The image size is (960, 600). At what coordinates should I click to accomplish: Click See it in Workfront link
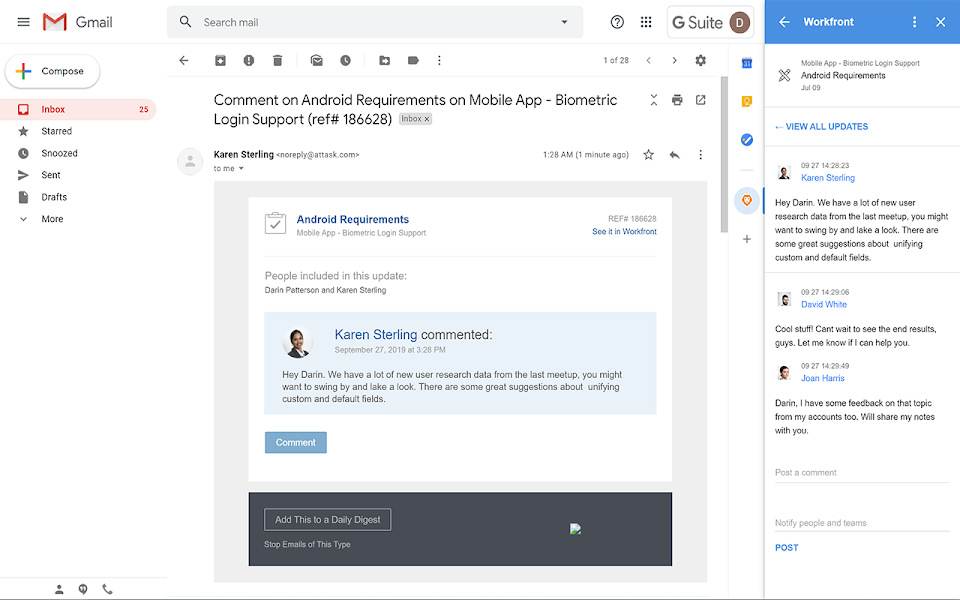pos(624,231)
